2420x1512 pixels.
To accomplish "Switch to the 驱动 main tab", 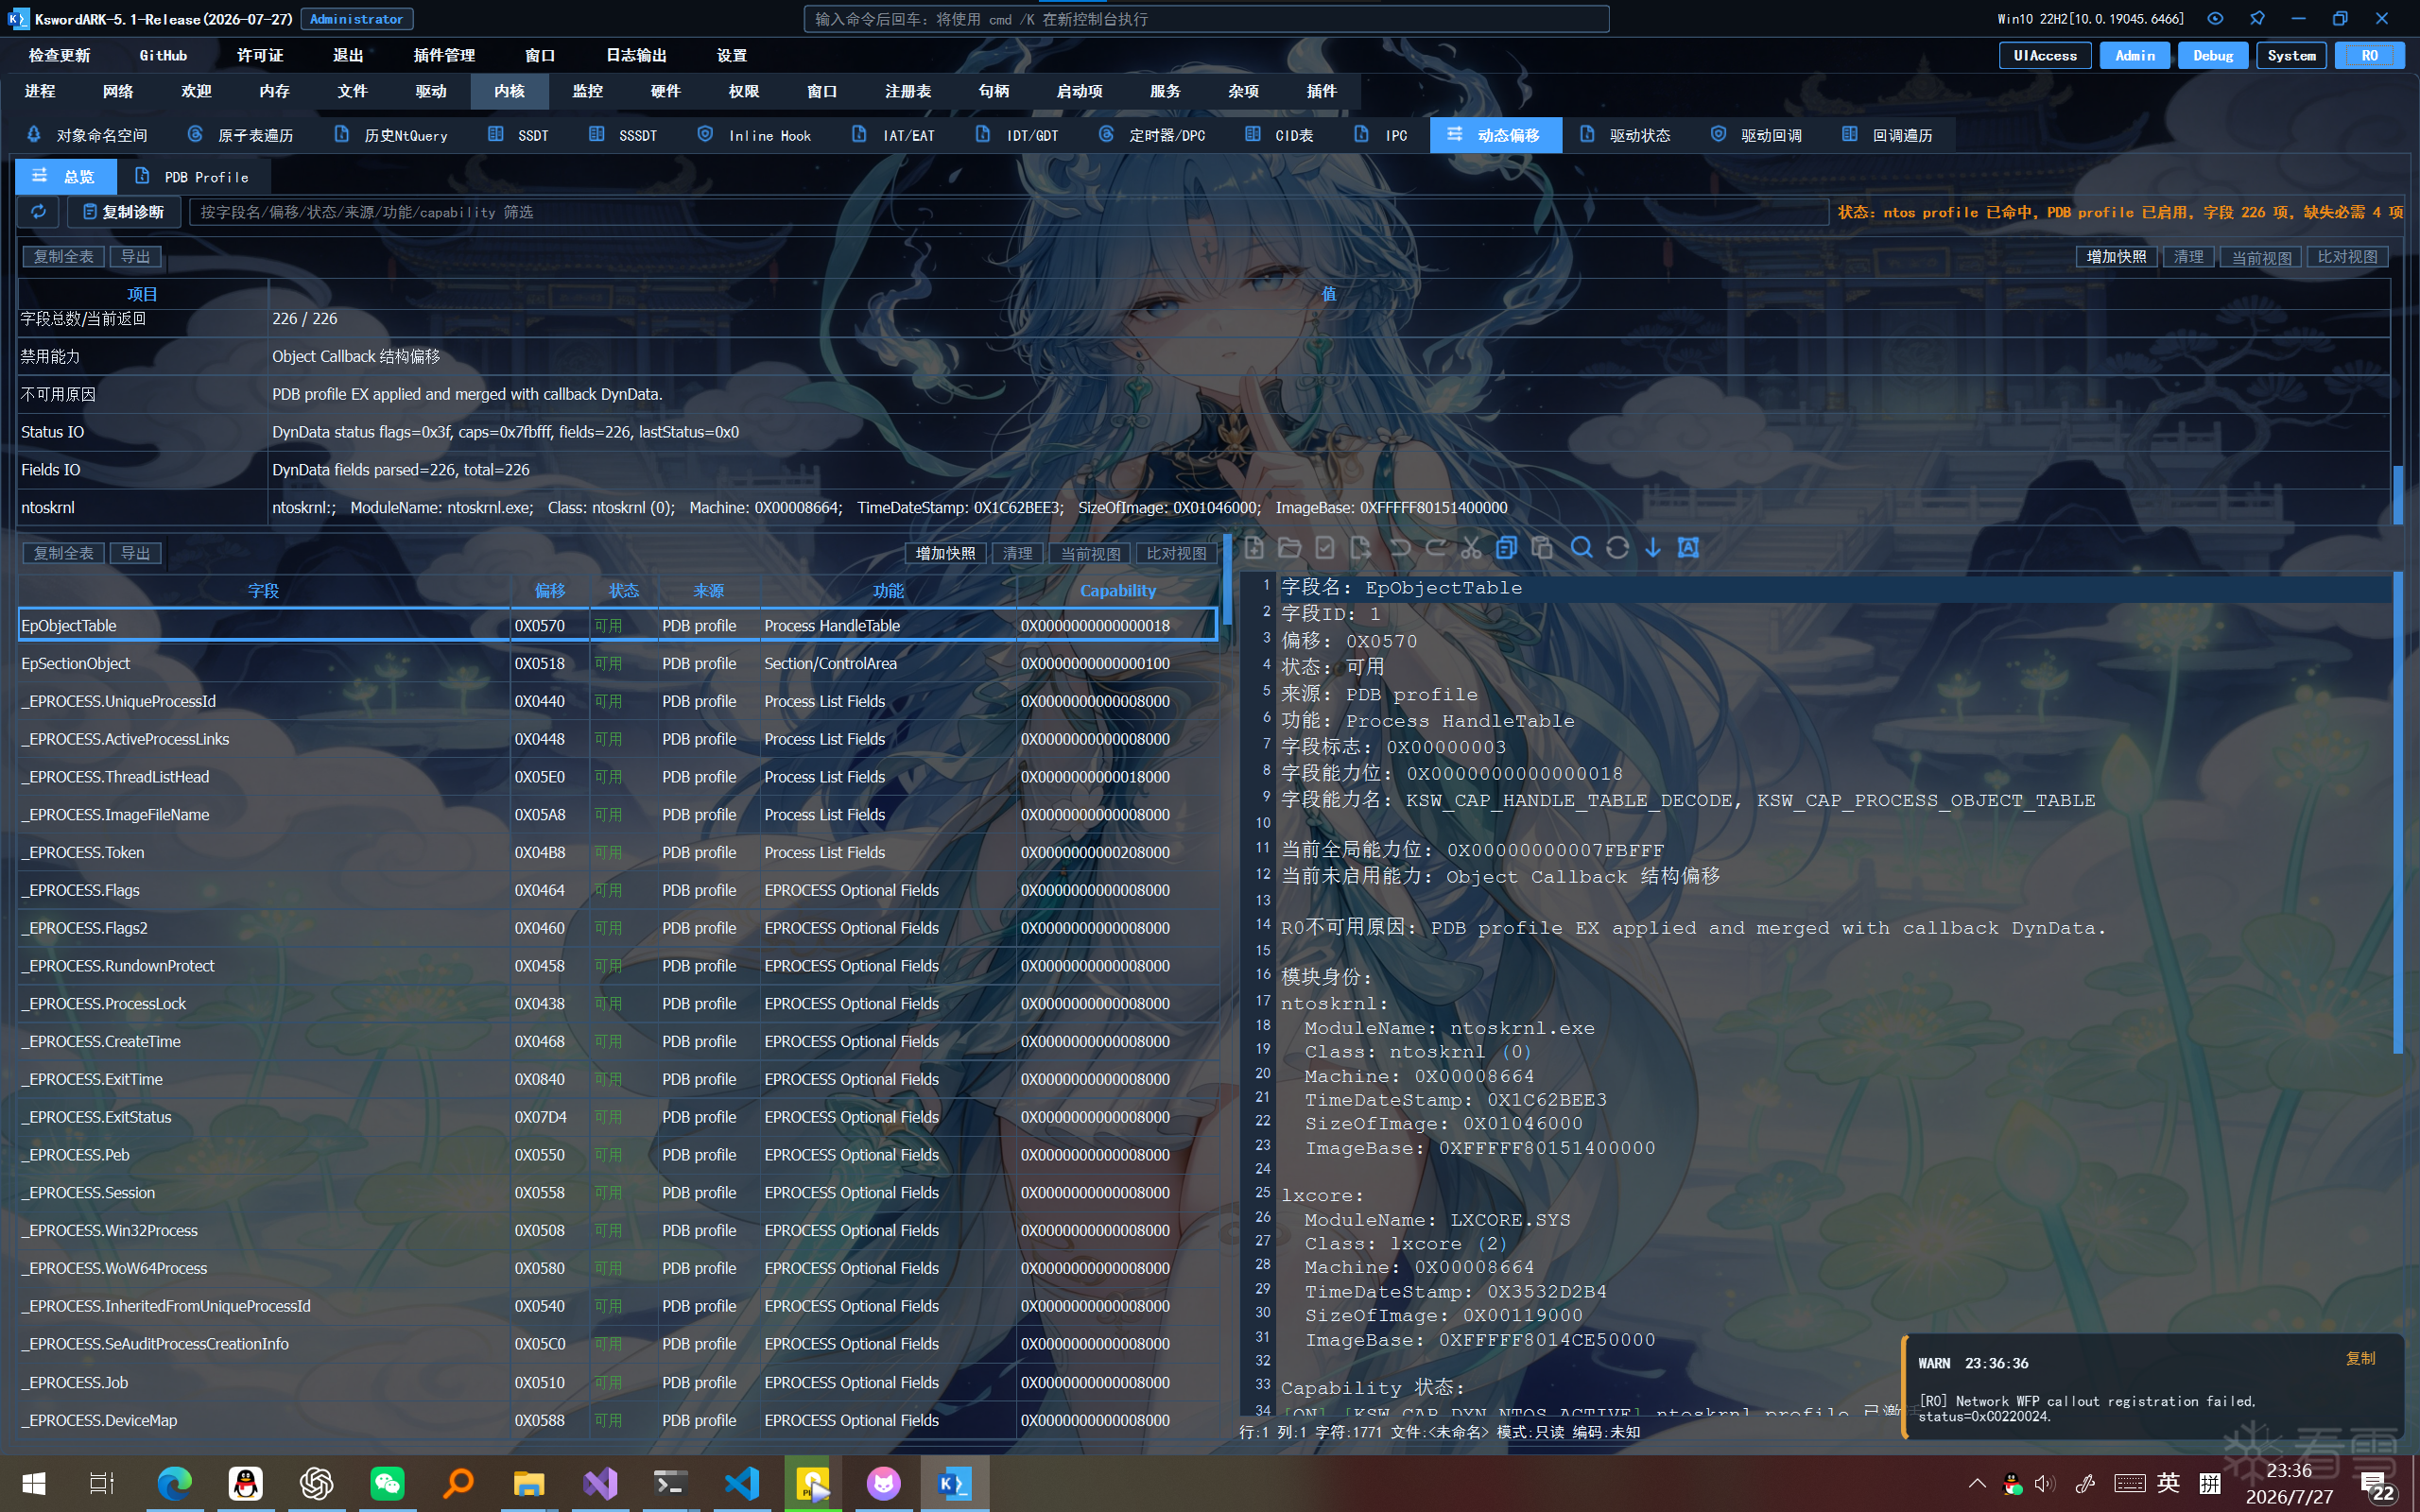I will point(431,91).
